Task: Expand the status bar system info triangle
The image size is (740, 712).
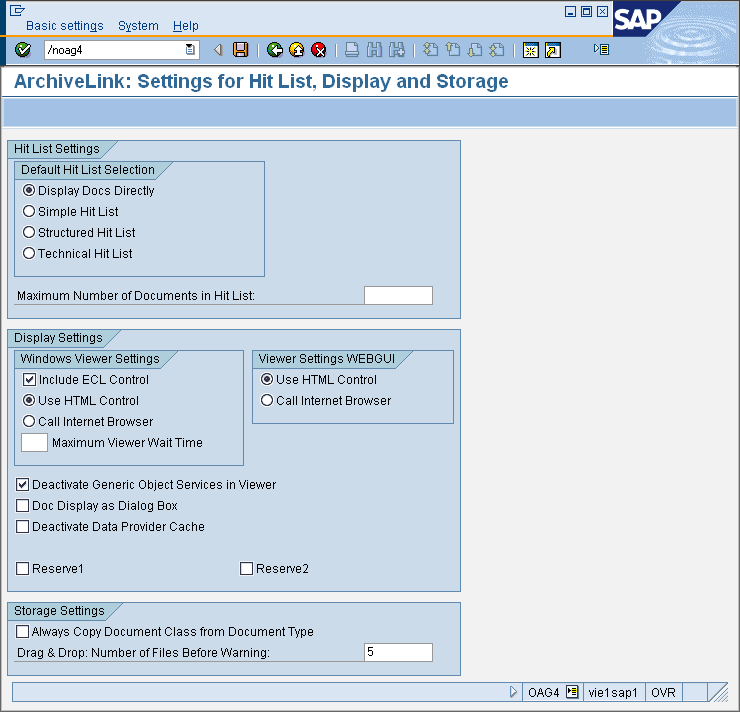Action: coord(514,692)
